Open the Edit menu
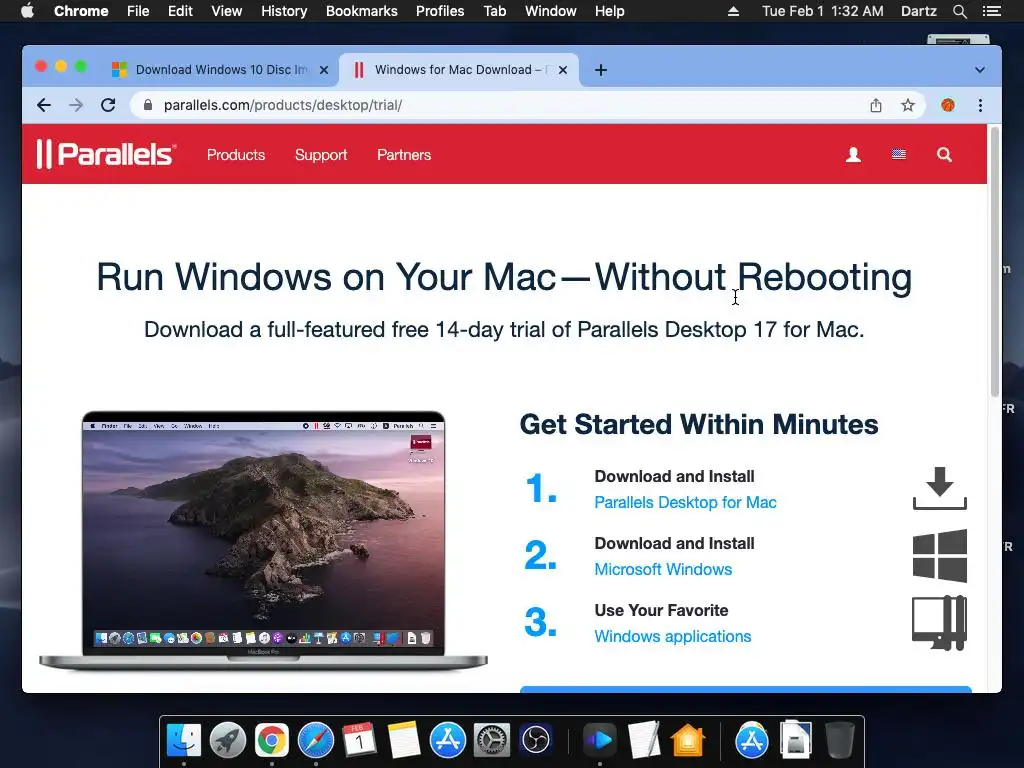 tap(180, 11)
